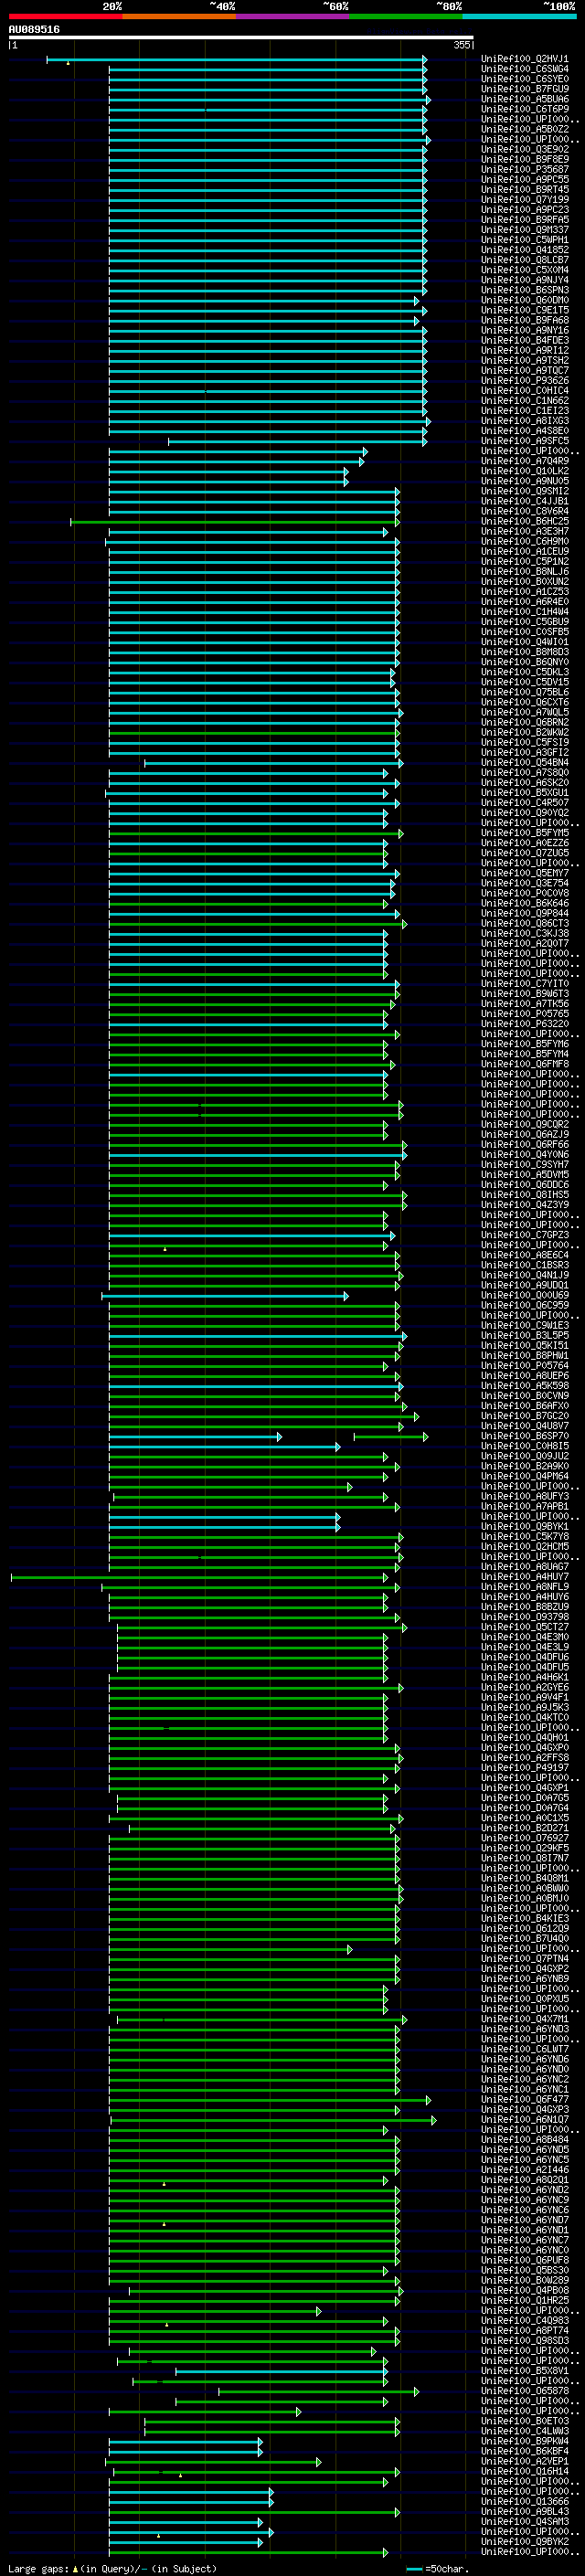Select the label UniRef100_A4HUY7
The width and height of the screenshot is (585, 2576).
[x=525, y=1576]
